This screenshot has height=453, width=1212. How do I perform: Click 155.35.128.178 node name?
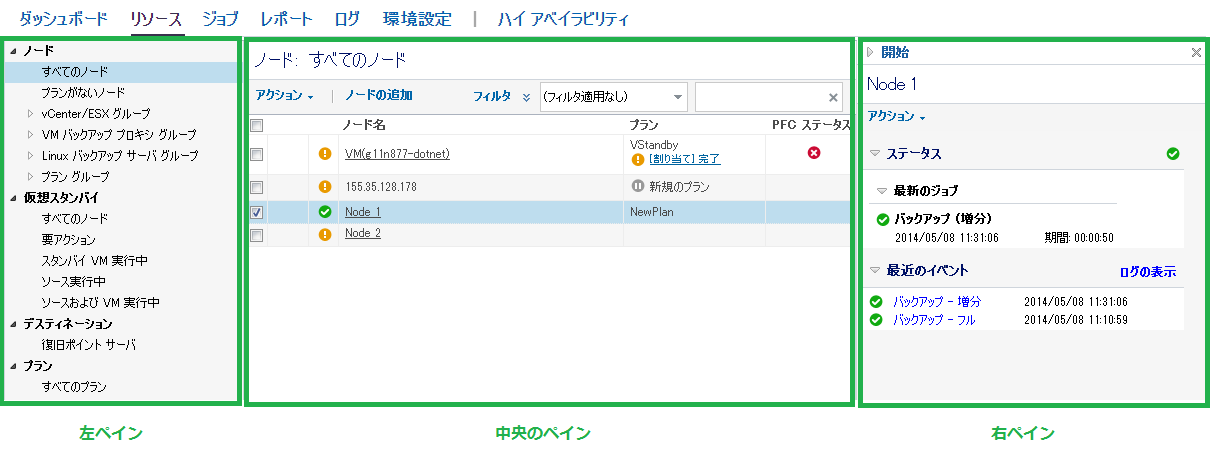(381, 187)
